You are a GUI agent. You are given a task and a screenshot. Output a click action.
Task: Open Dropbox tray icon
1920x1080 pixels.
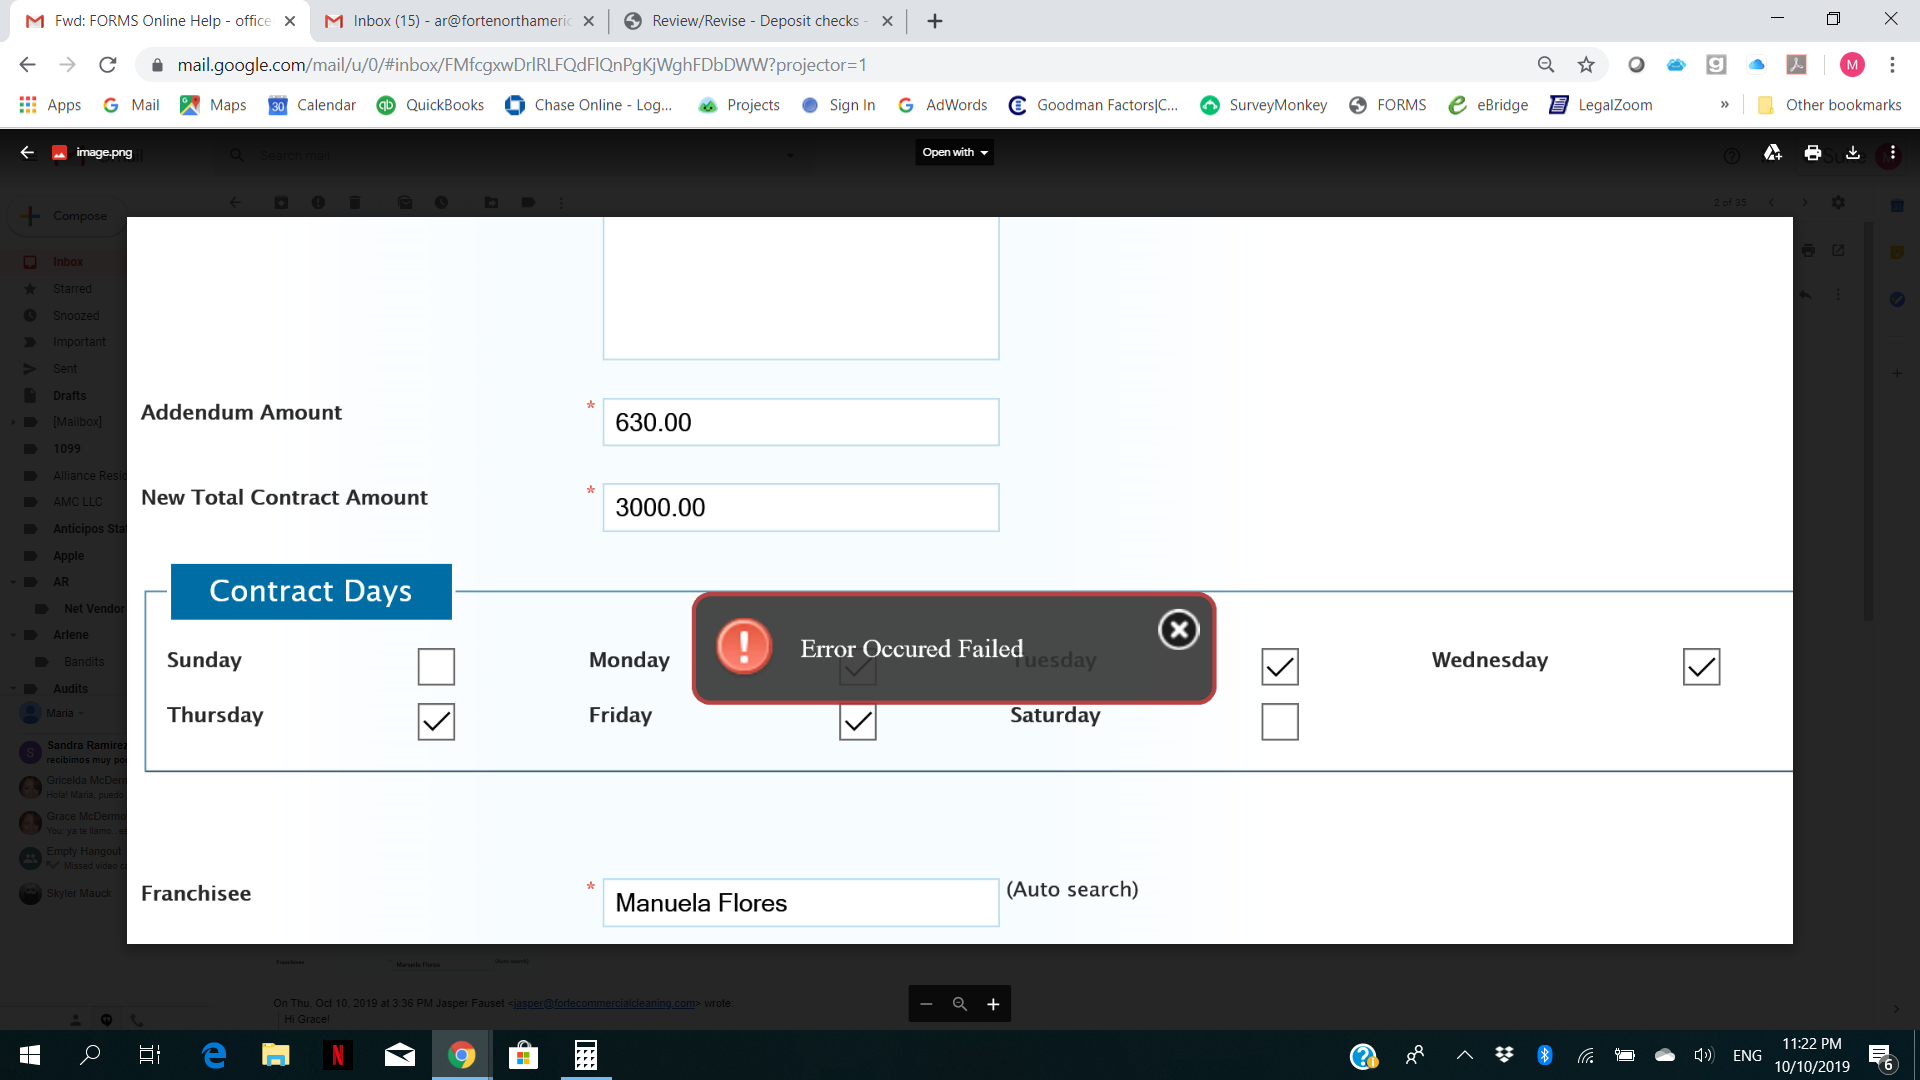[x=1504, y=1055]
